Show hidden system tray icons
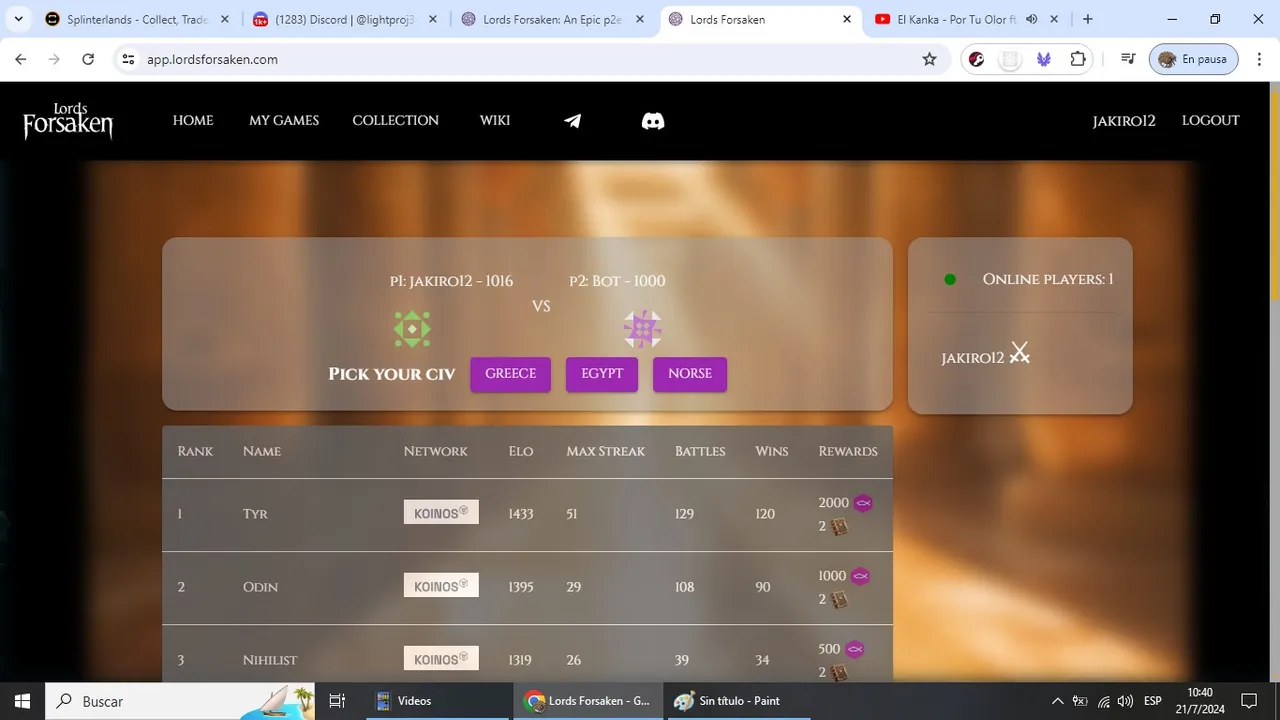The image size is (1280, 720). tap(1058, 701)
